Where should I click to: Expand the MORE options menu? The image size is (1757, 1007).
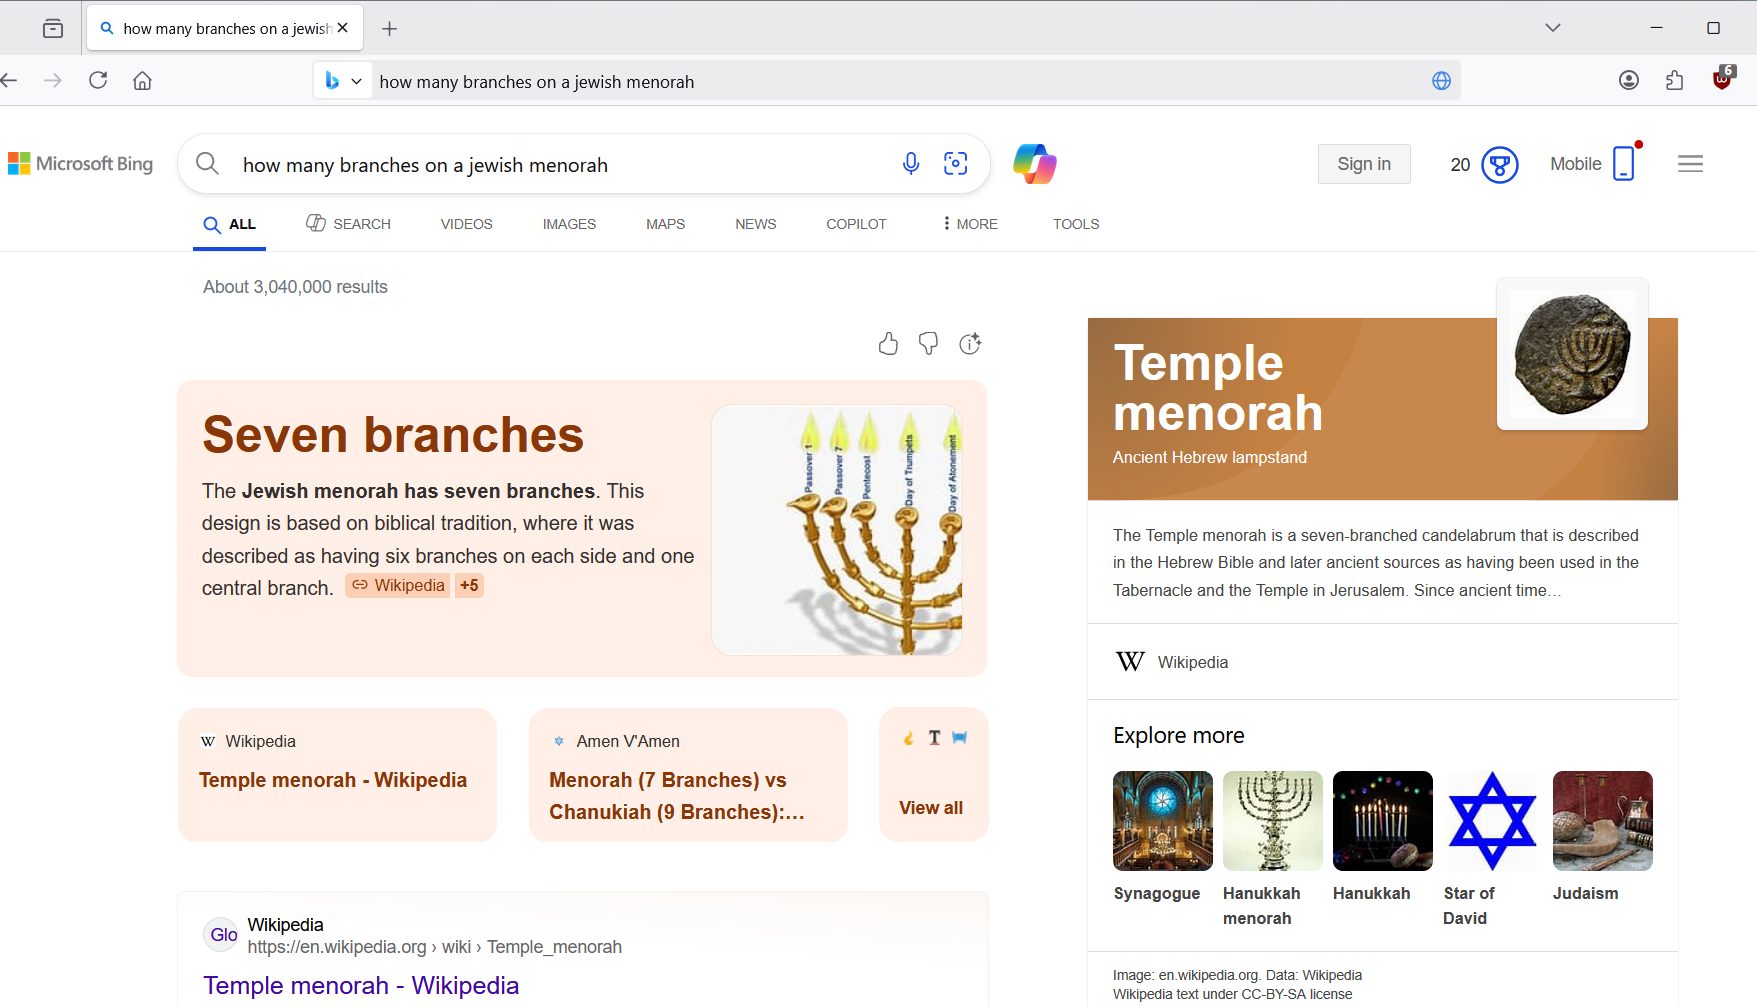tap(970, 224)
